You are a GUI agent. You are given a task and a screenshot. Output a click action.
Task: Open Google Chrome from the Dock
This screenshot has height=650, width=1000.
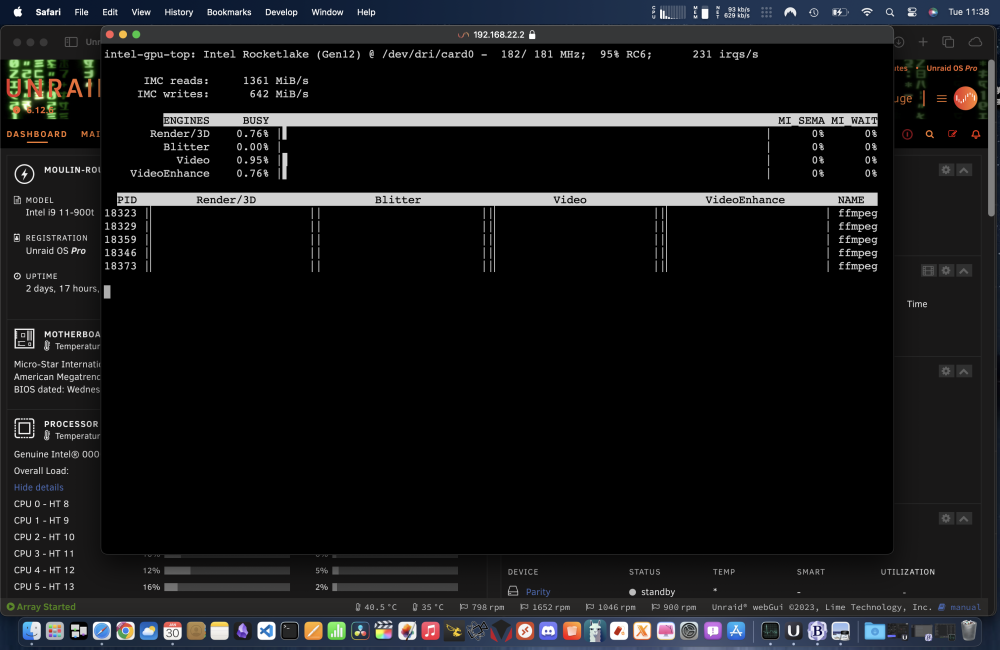pos(125,632)
